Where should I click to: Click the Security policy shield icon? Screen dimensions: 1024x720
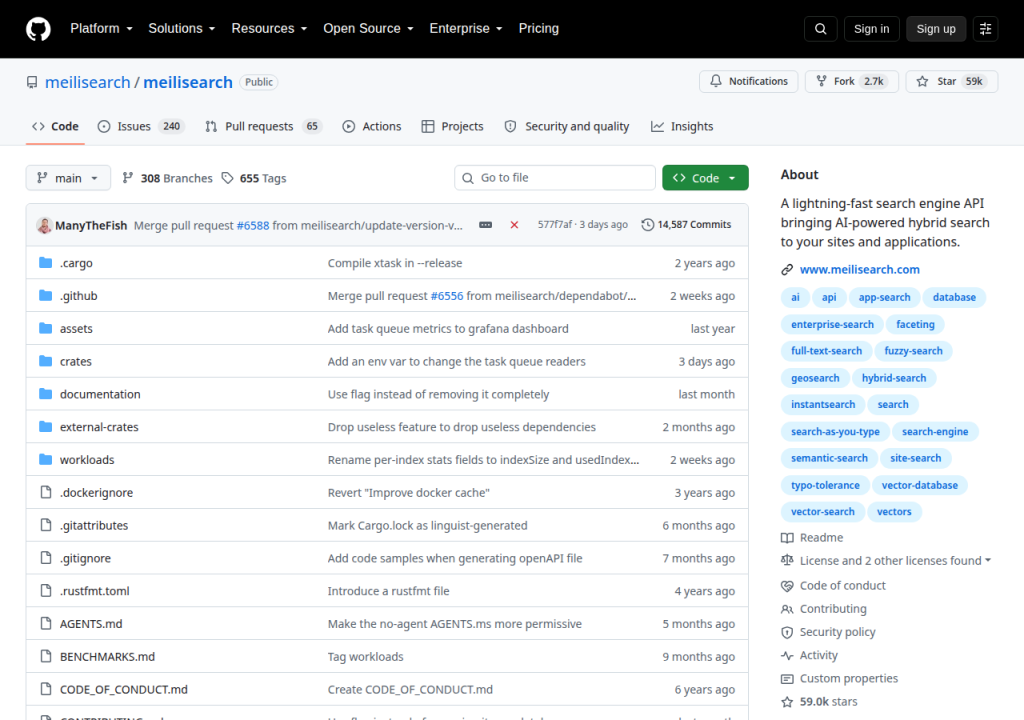(787, 632)
